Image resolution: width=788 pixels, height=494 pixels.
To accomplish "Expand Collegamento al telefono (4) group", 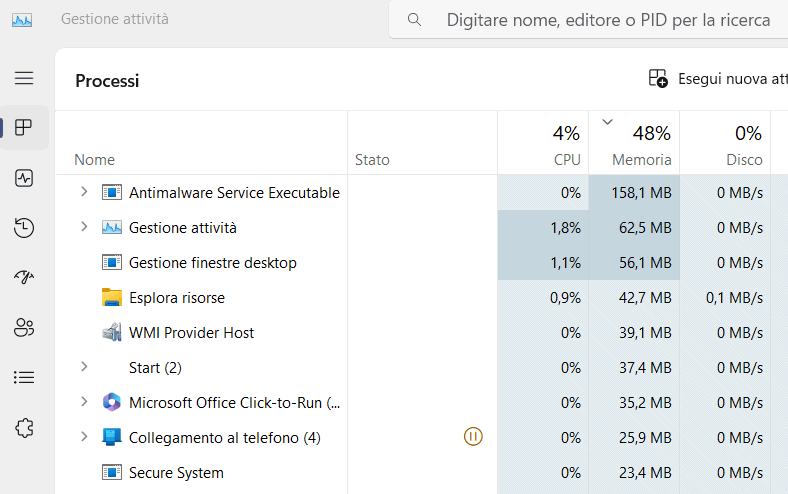I will [x=84, y=437].
